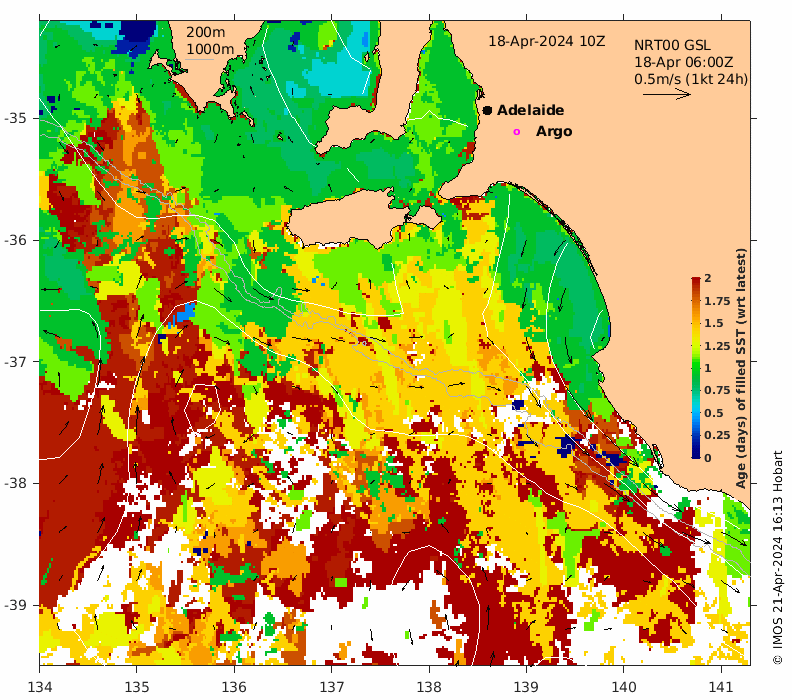Click latitude axis label '-39'
The height and width of the screenshot is (700, 792).
click(x=15, y=606)
